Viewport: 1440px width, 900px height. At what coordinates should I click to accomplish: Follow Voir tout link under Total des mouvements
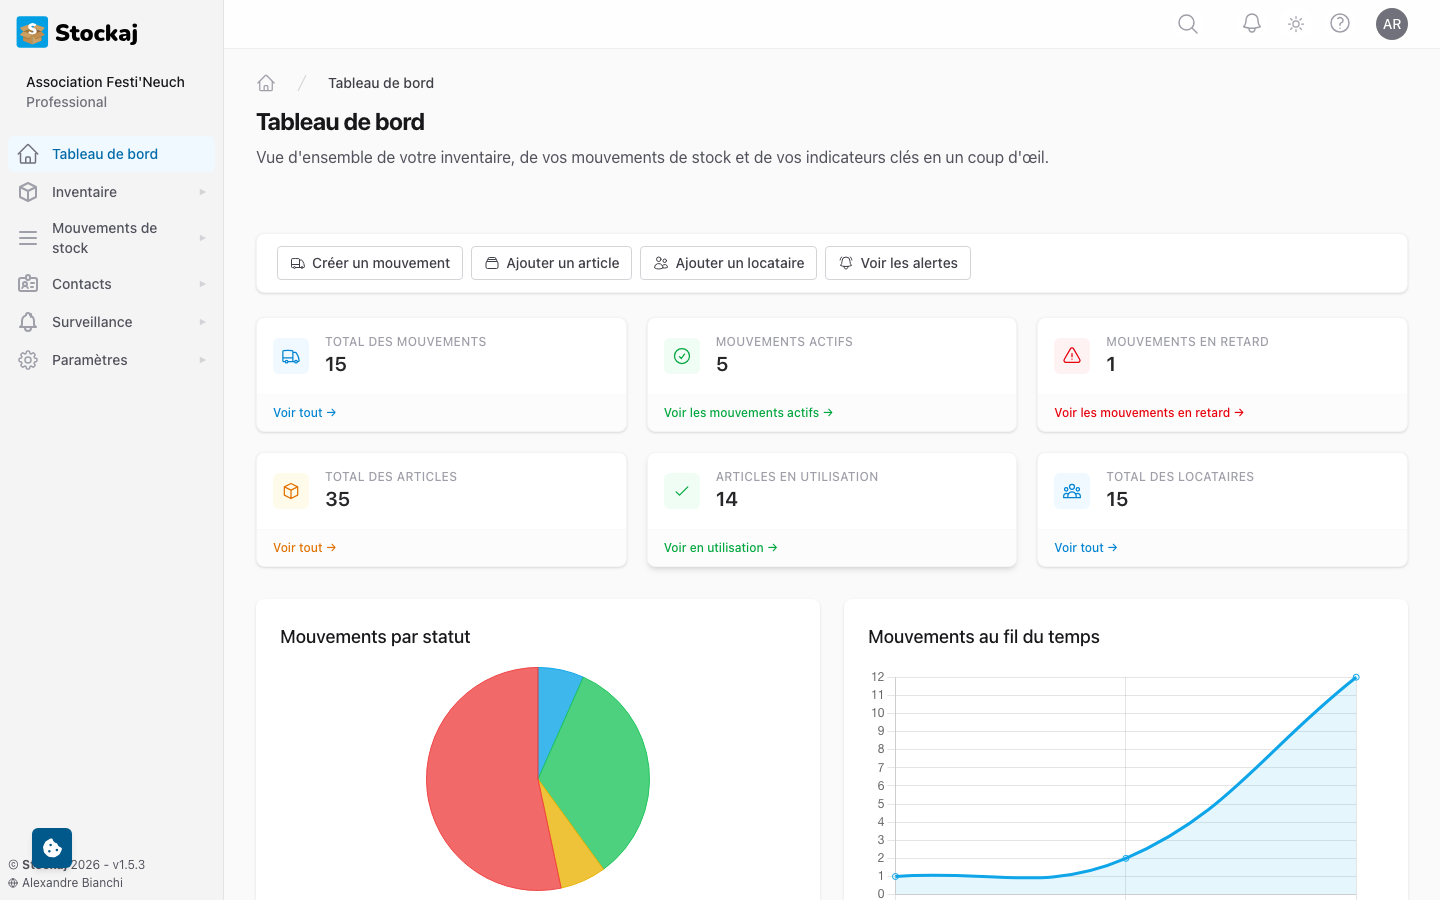pyautogui.click(x=305, y=412)
